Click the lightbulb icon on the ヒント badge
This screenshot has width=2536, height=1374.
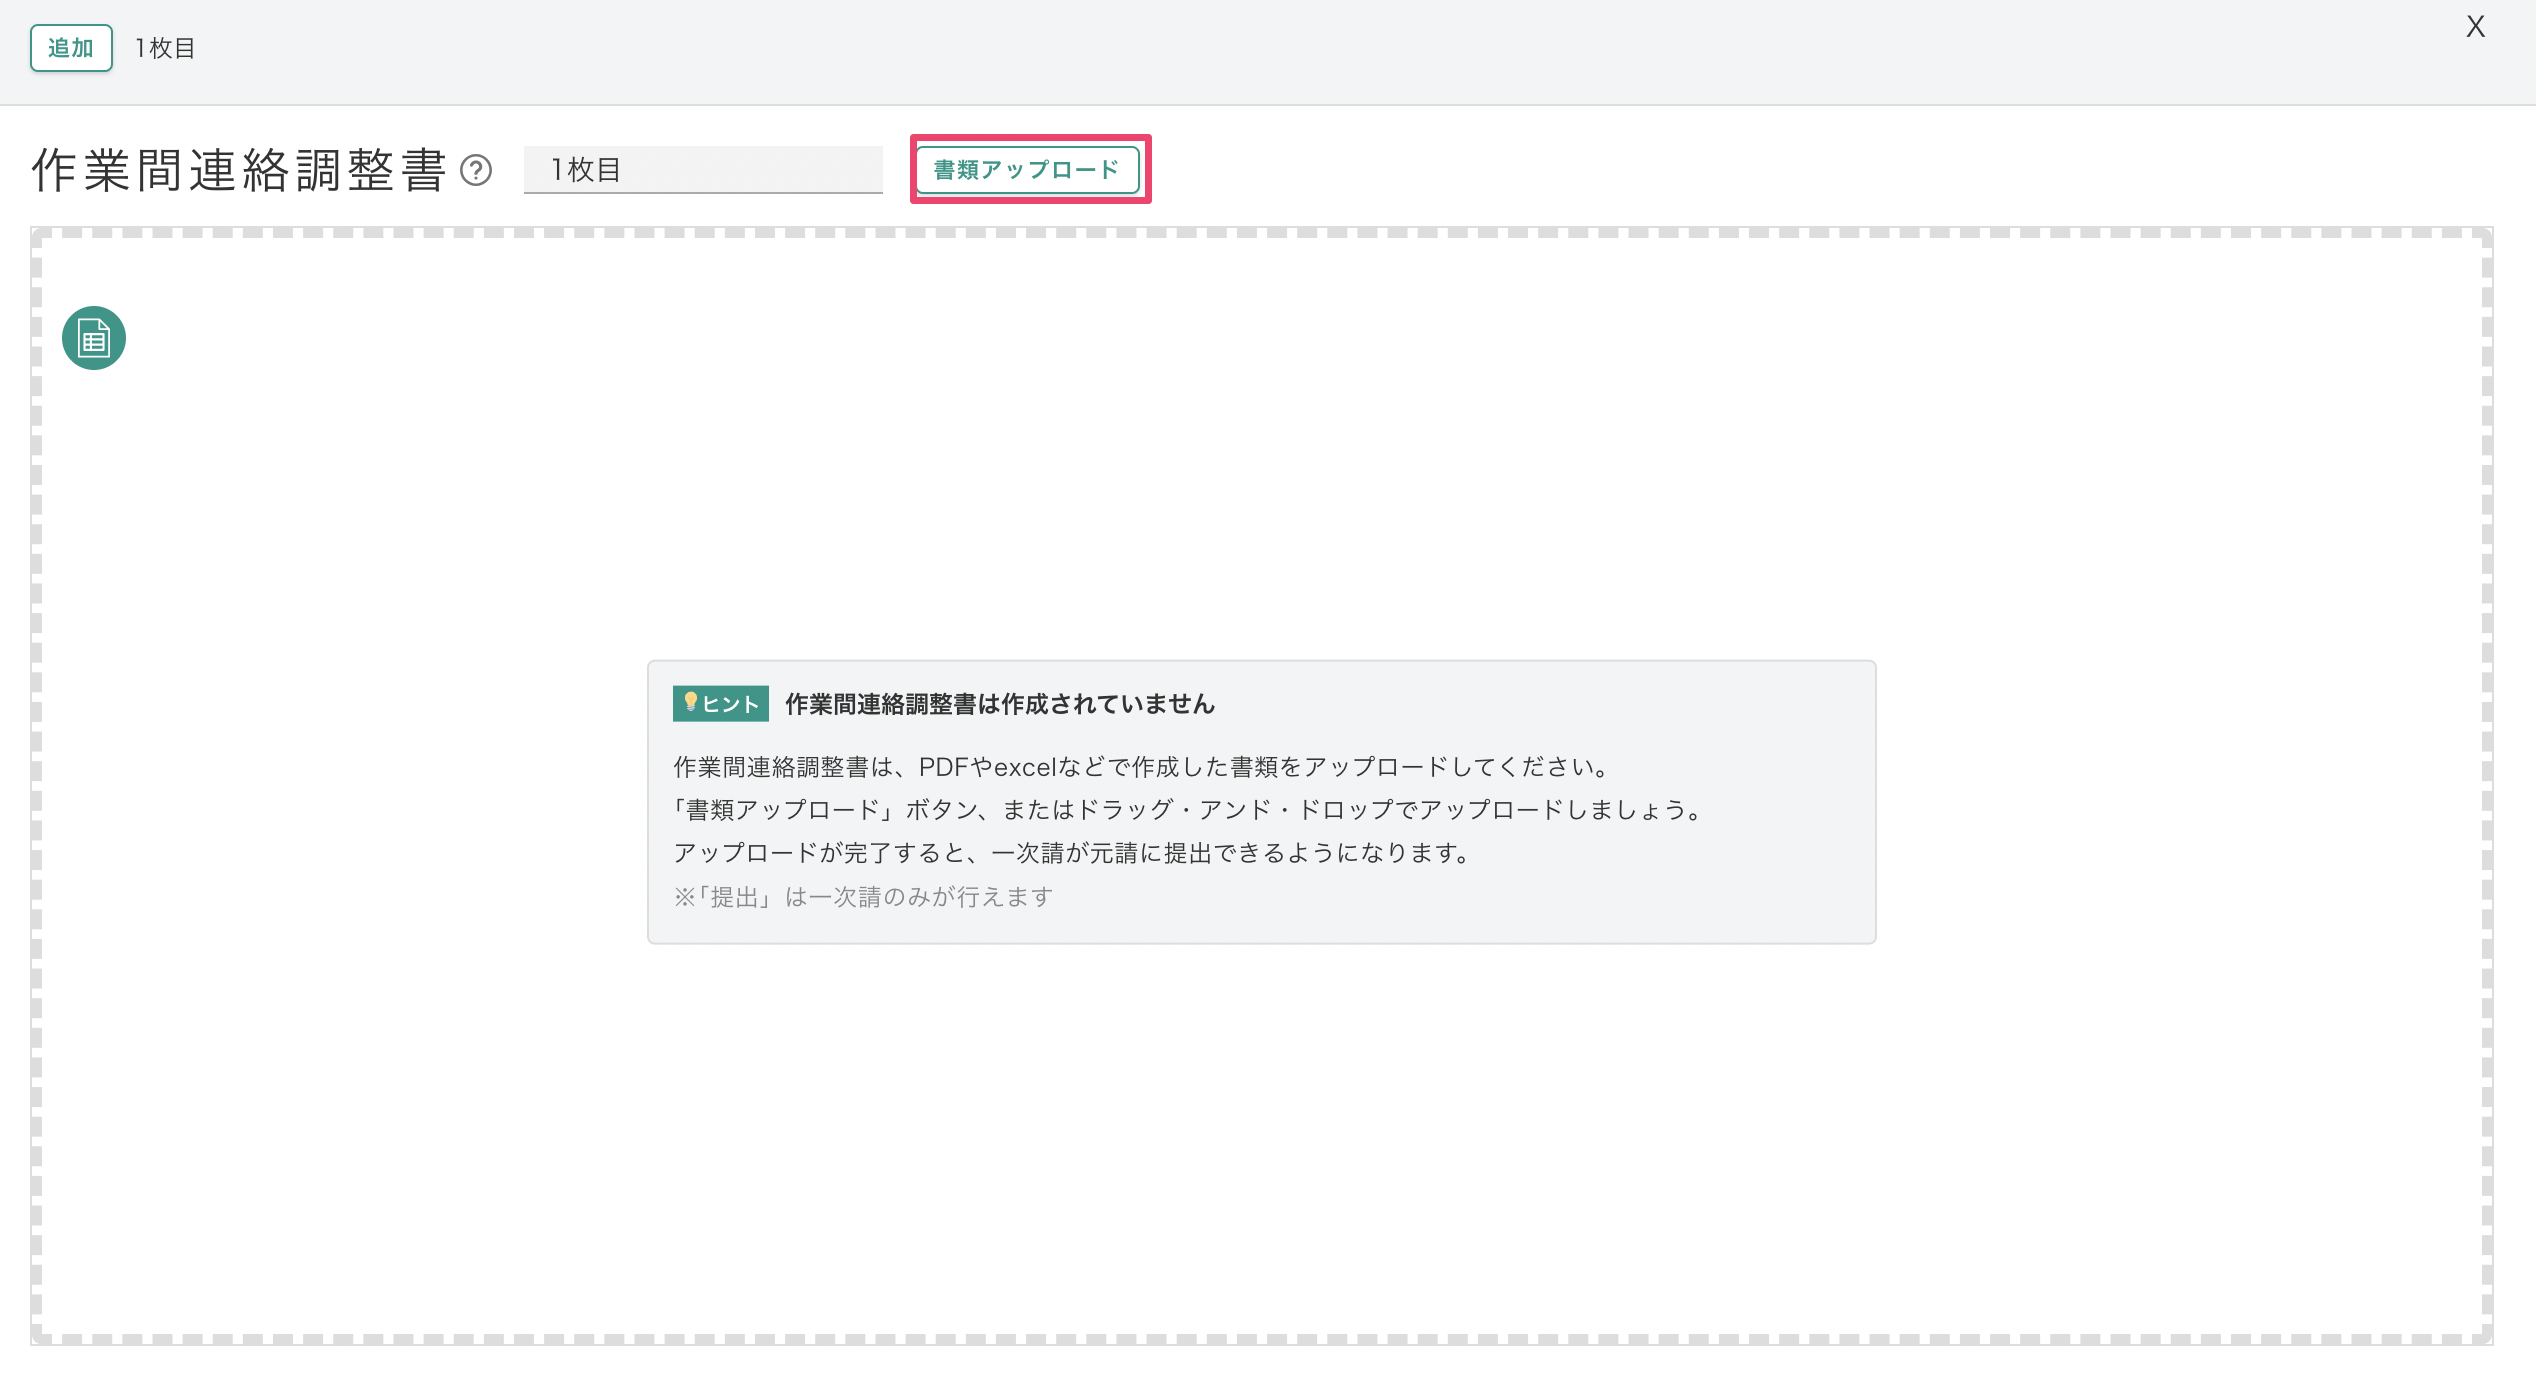coord(692,703)
